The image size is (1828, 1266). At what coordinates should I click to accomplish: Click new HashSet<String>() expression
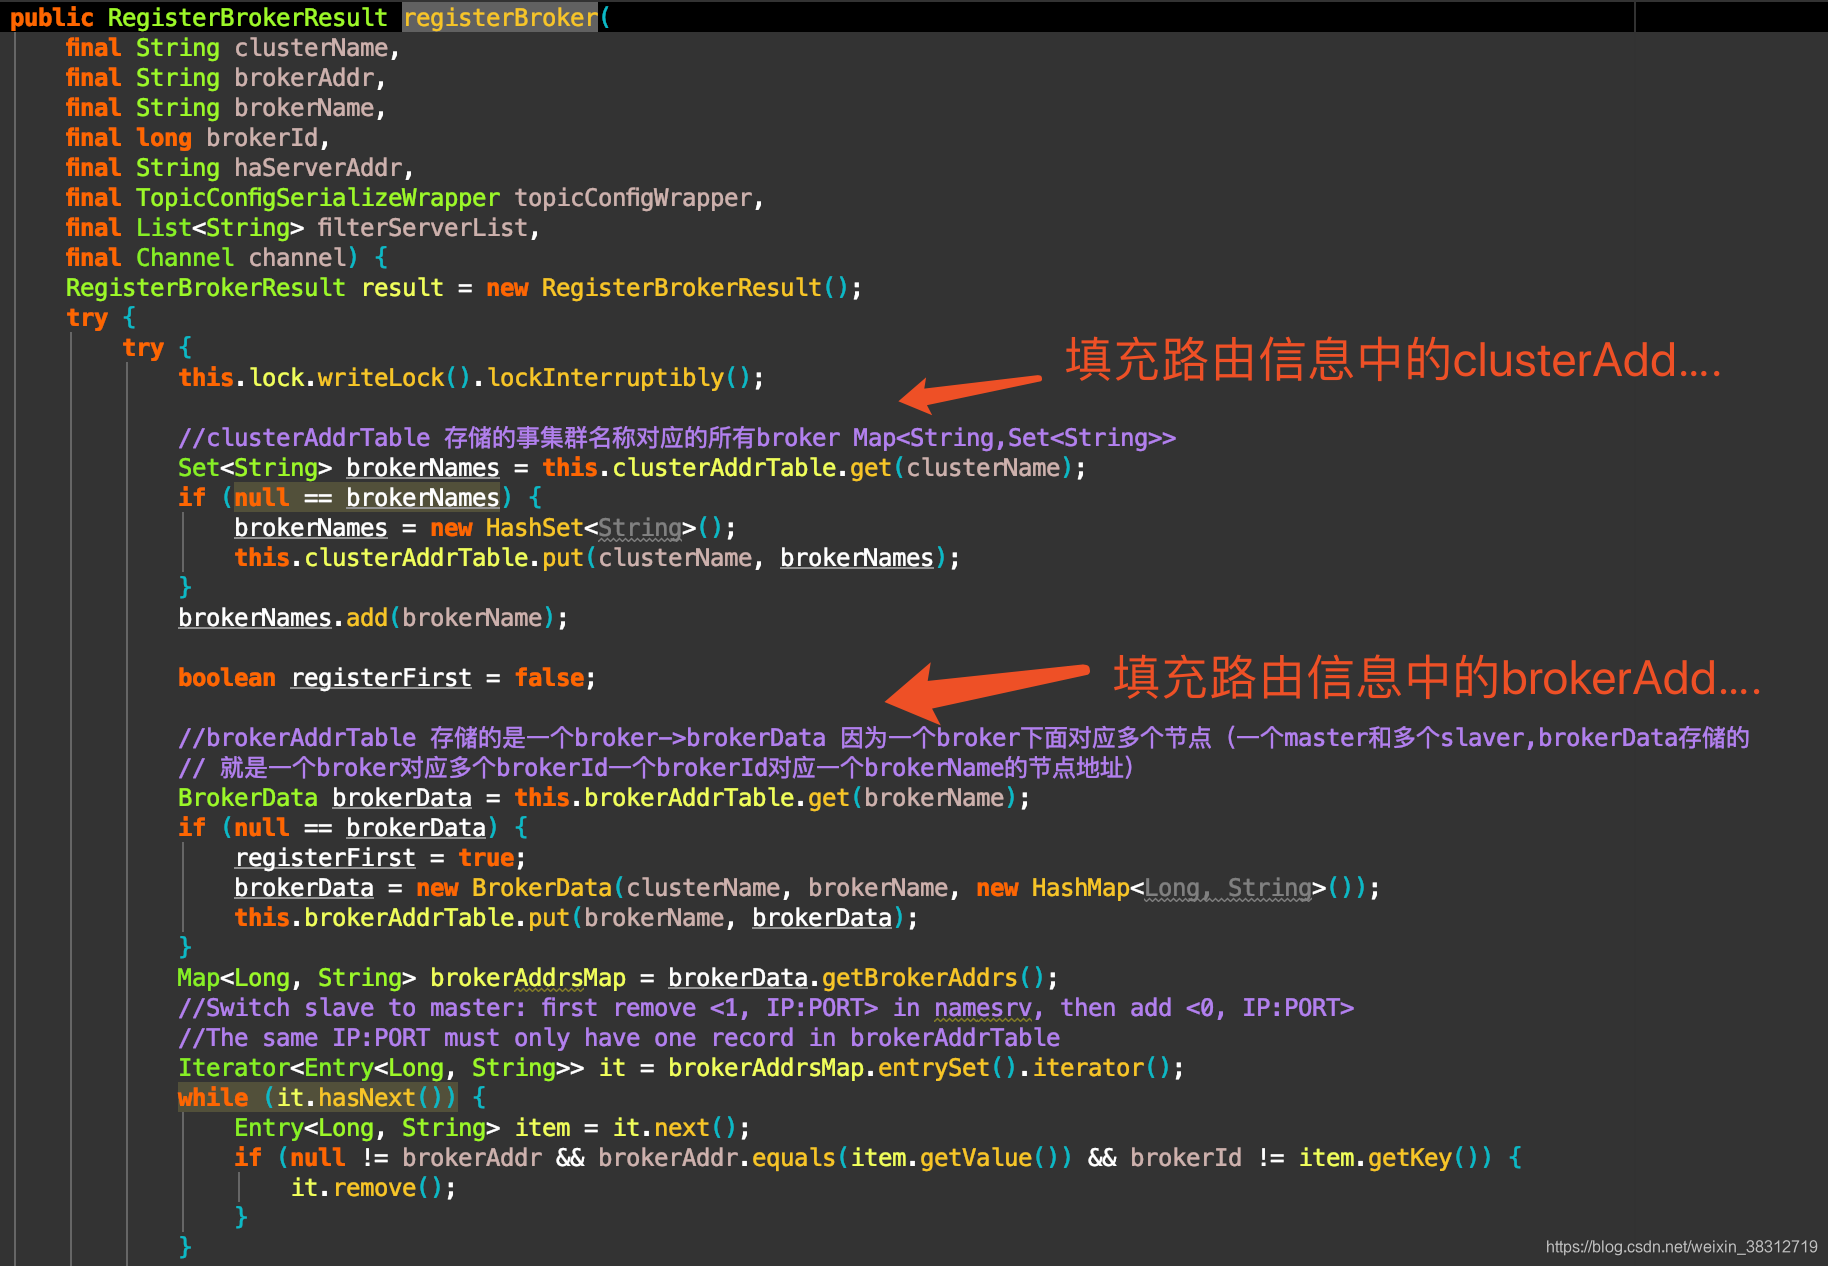(576, 527)
